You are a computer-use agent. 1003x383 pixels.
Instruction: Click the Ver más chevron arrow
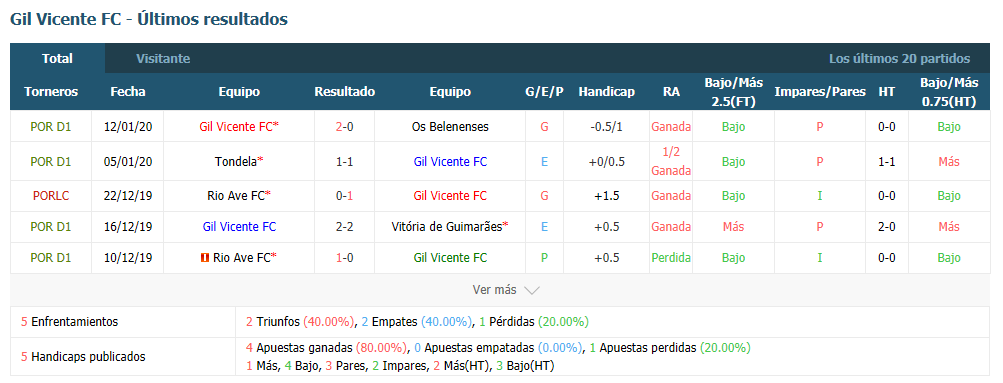532,290
